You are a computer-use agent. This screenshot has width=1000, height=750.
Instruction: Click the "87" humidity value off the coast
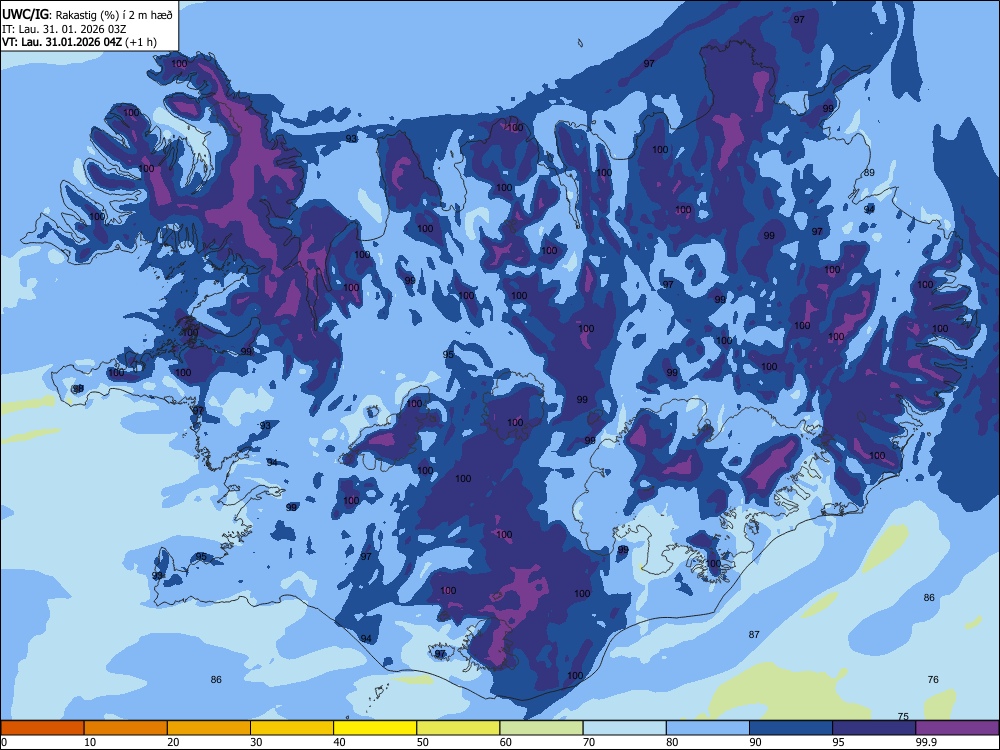[754, 634]
